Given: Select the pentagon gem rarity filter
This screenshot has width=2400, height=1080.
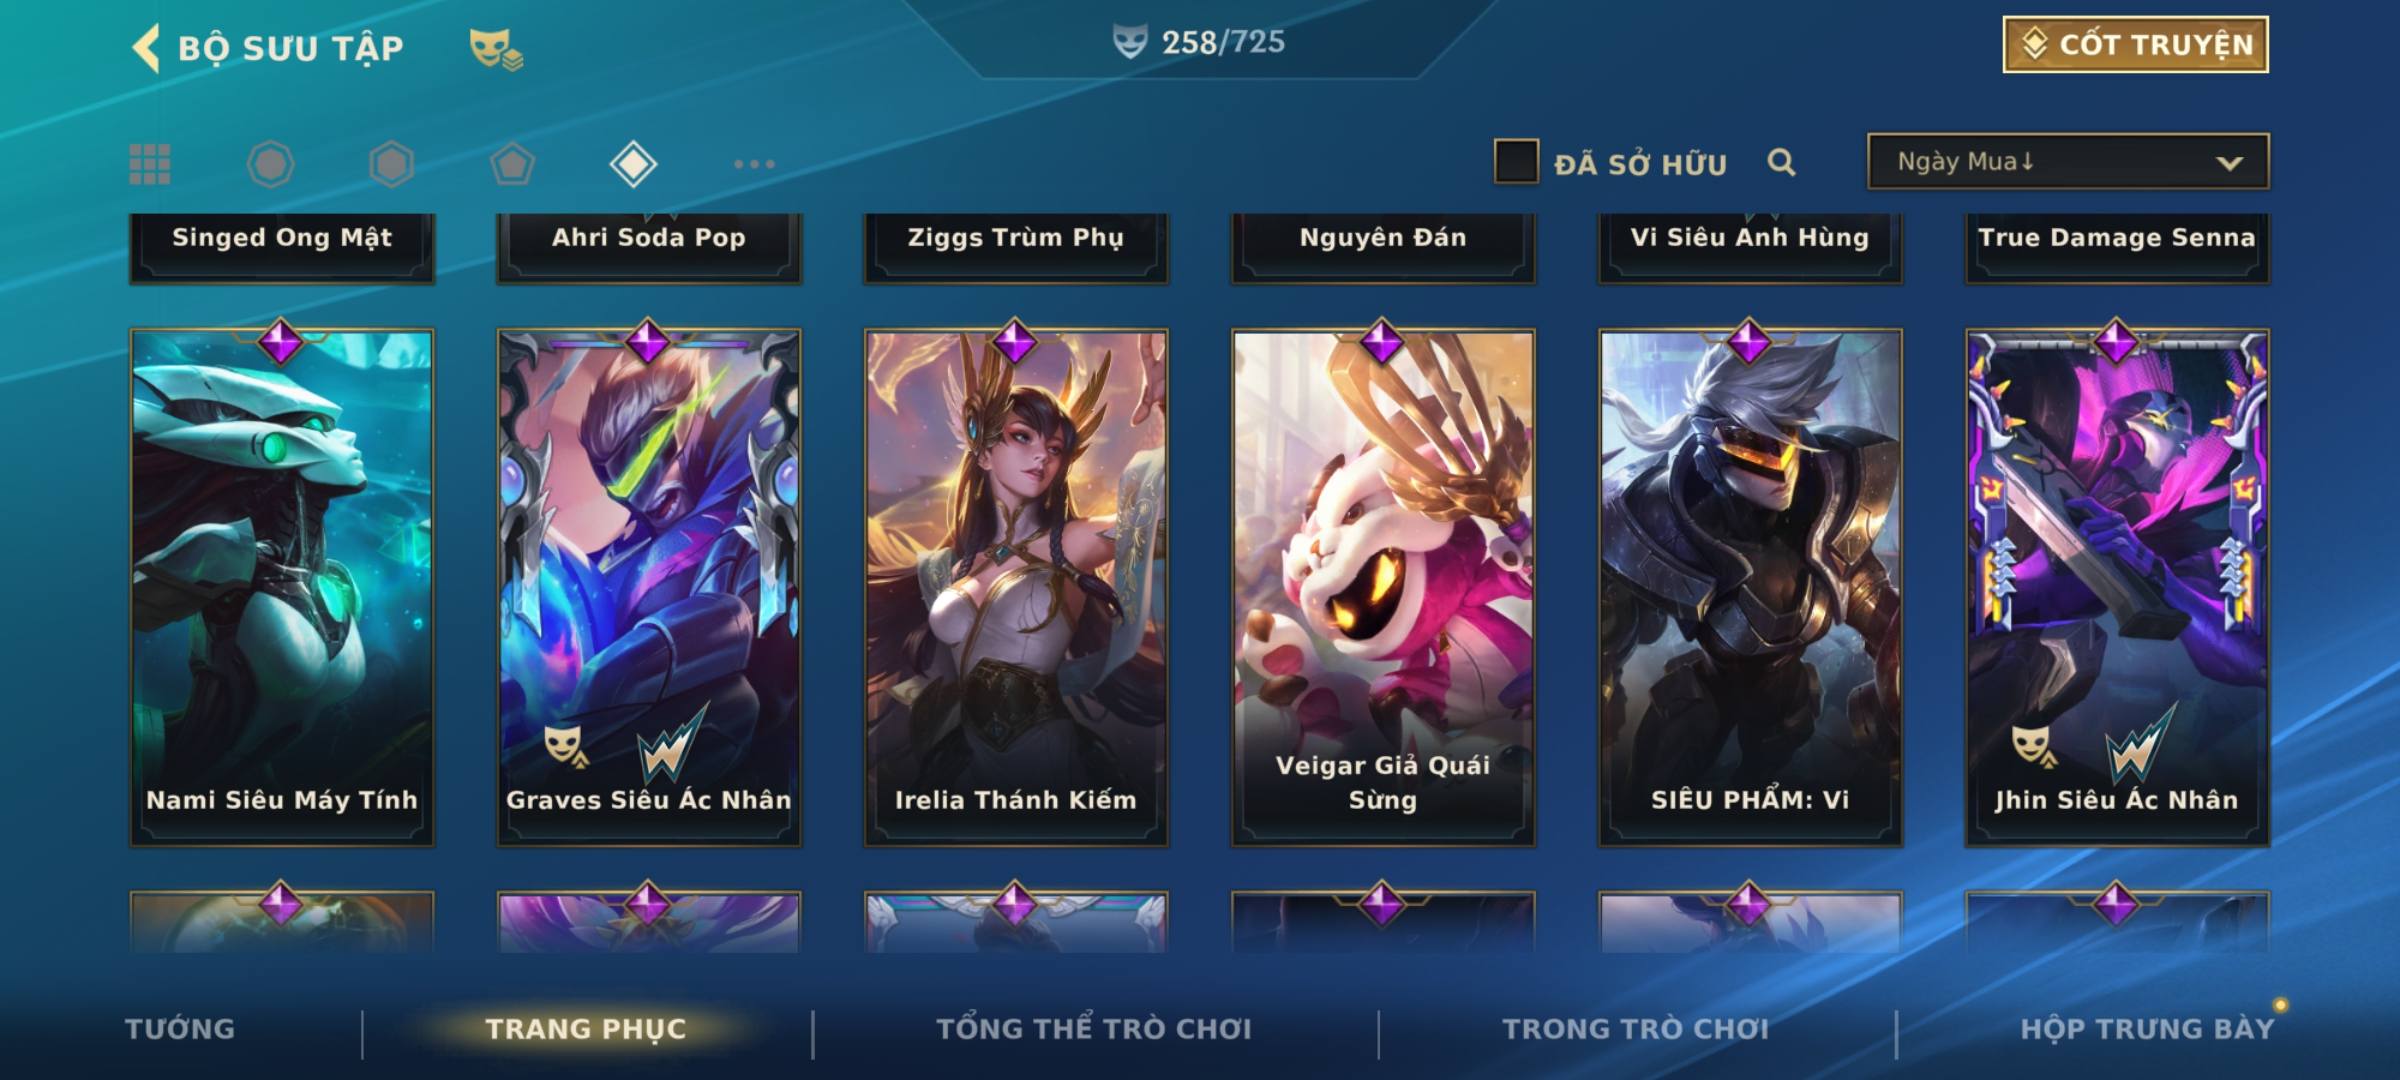Looking at the screenshot, I should (512, 164).
